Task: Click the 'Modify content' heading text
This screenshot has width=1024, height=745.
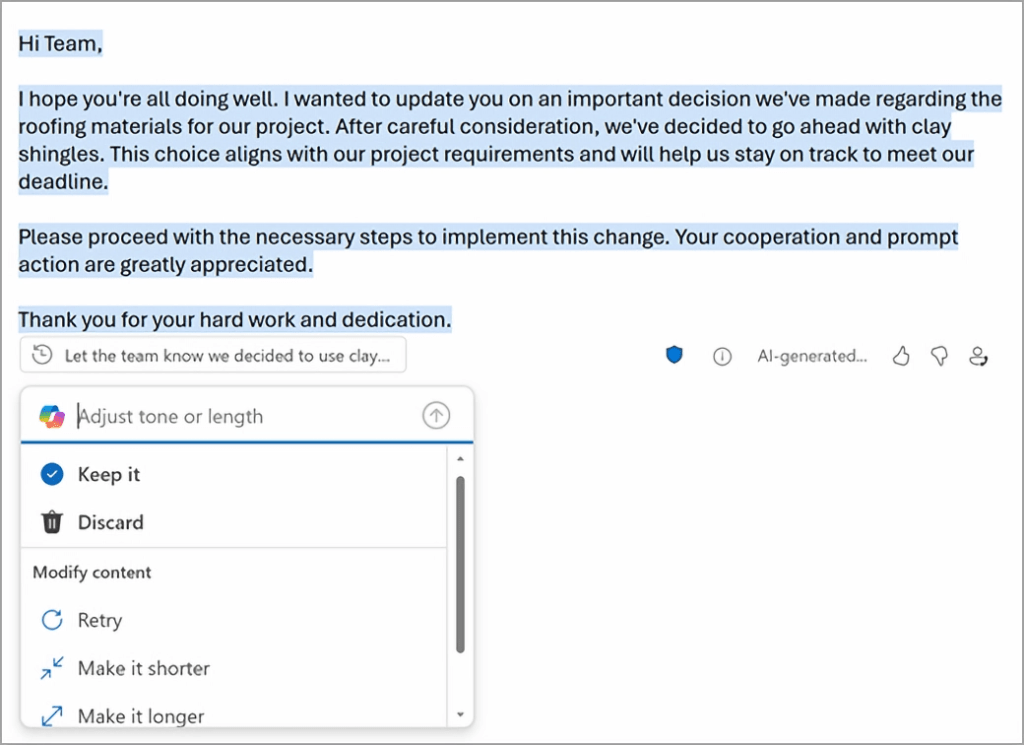Action: 92,572
